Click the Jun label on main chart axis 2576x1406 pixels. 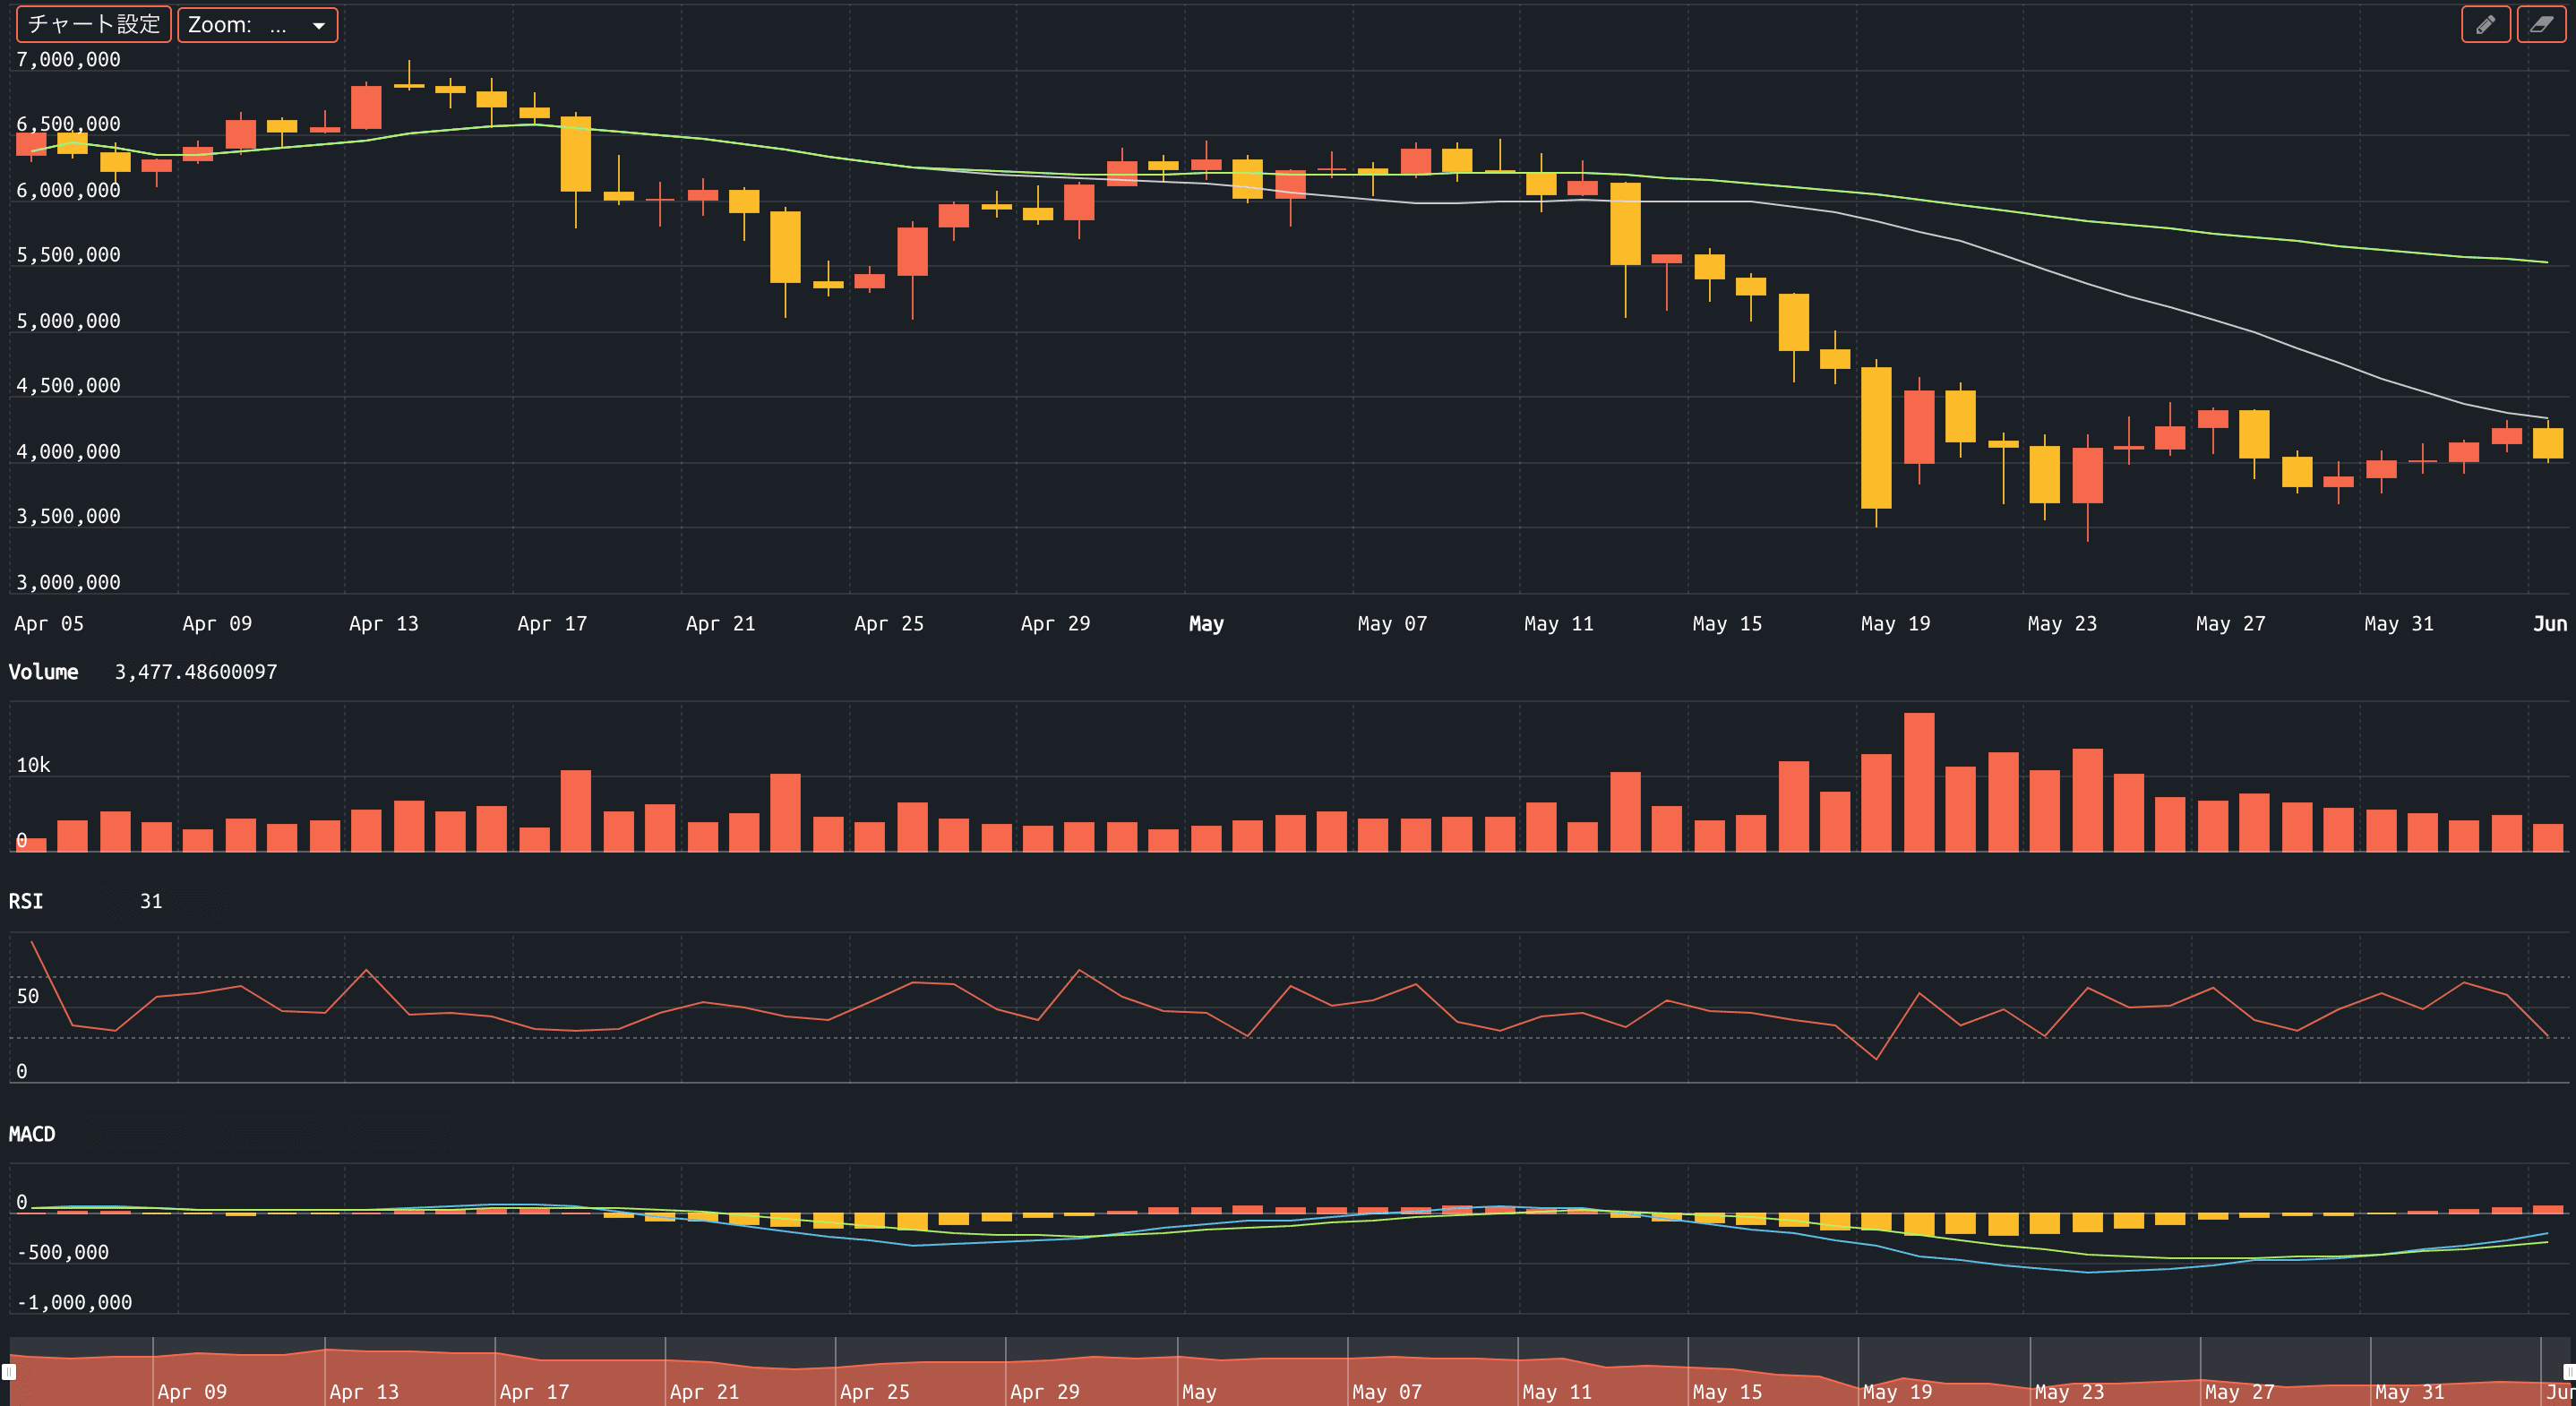[2549, 624]
